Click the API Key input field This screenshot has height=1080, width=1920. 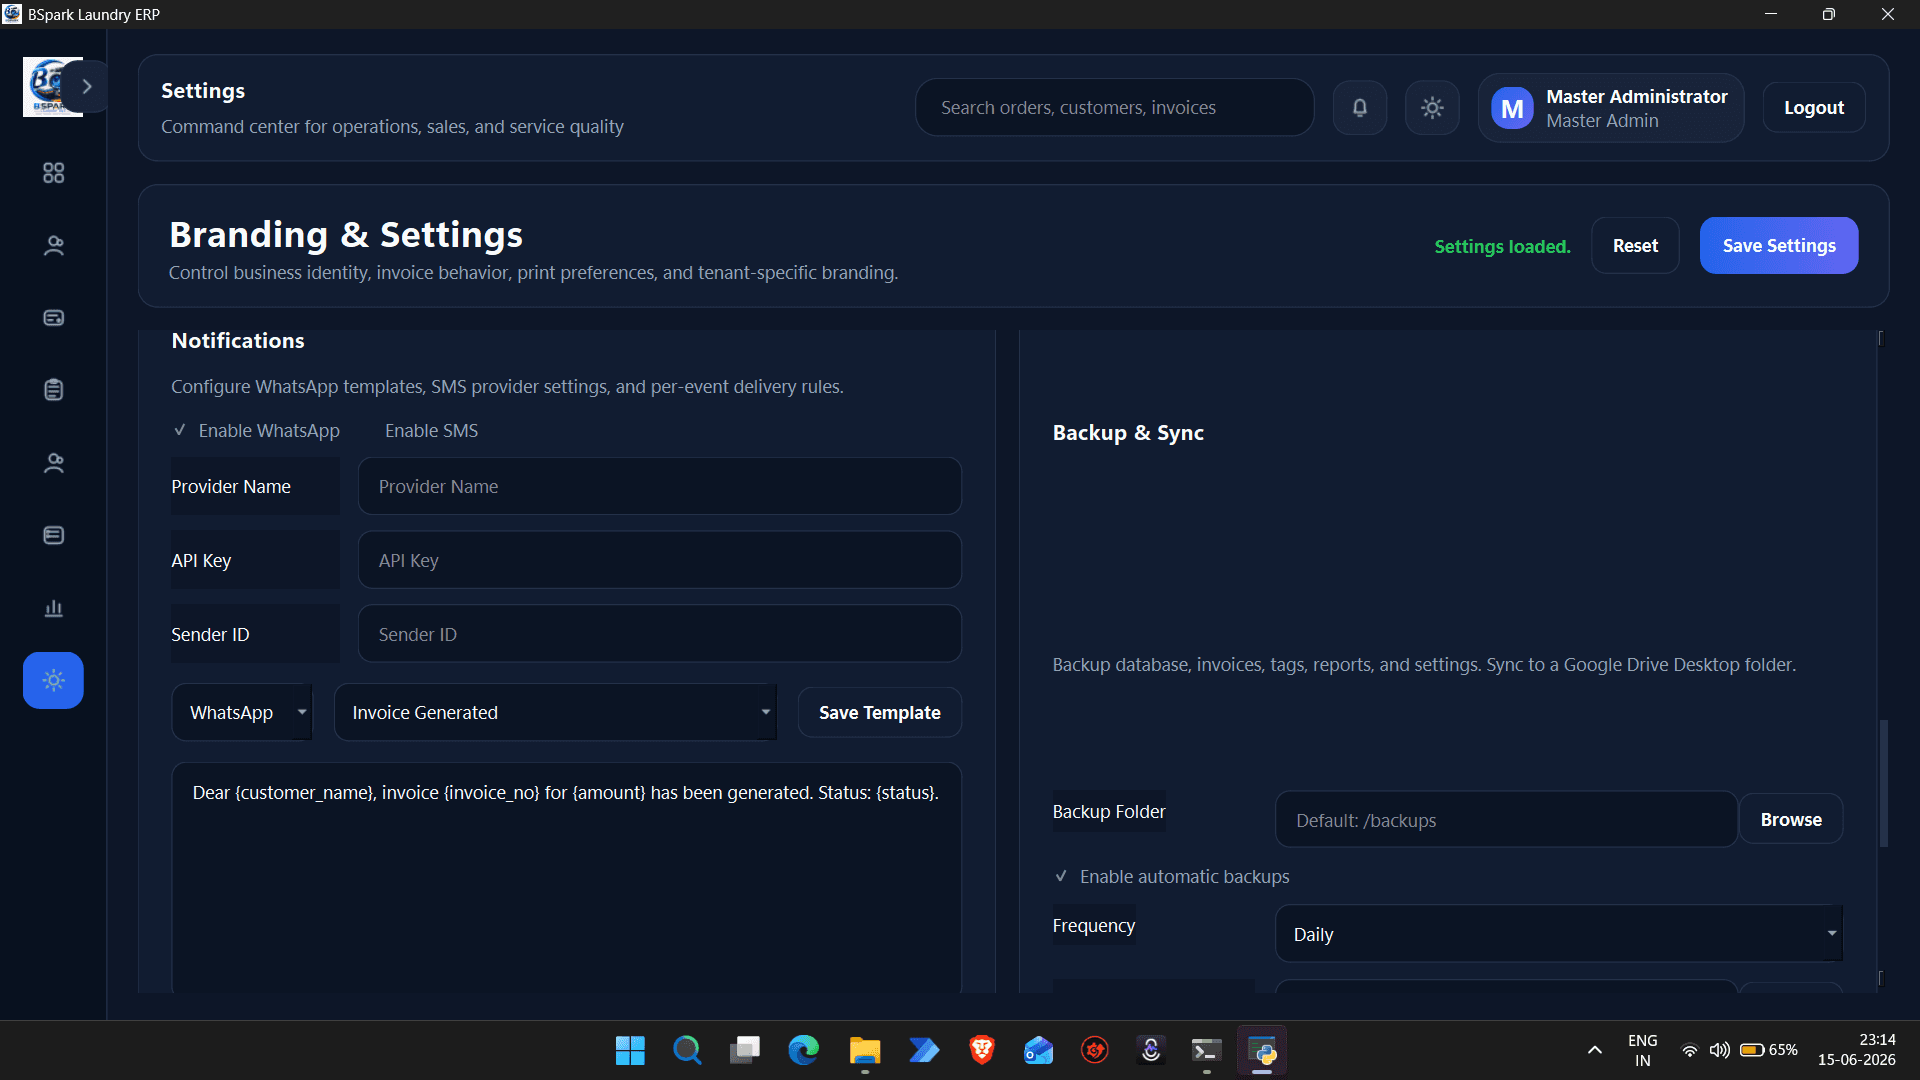660,561
